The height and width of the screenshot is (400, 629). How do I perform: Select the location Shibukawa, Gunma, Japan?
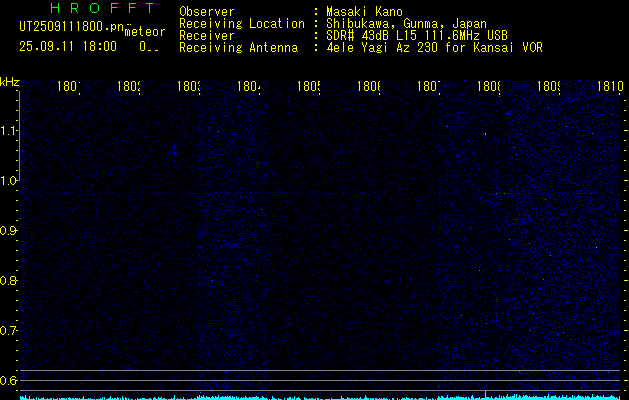click(406, 24)
